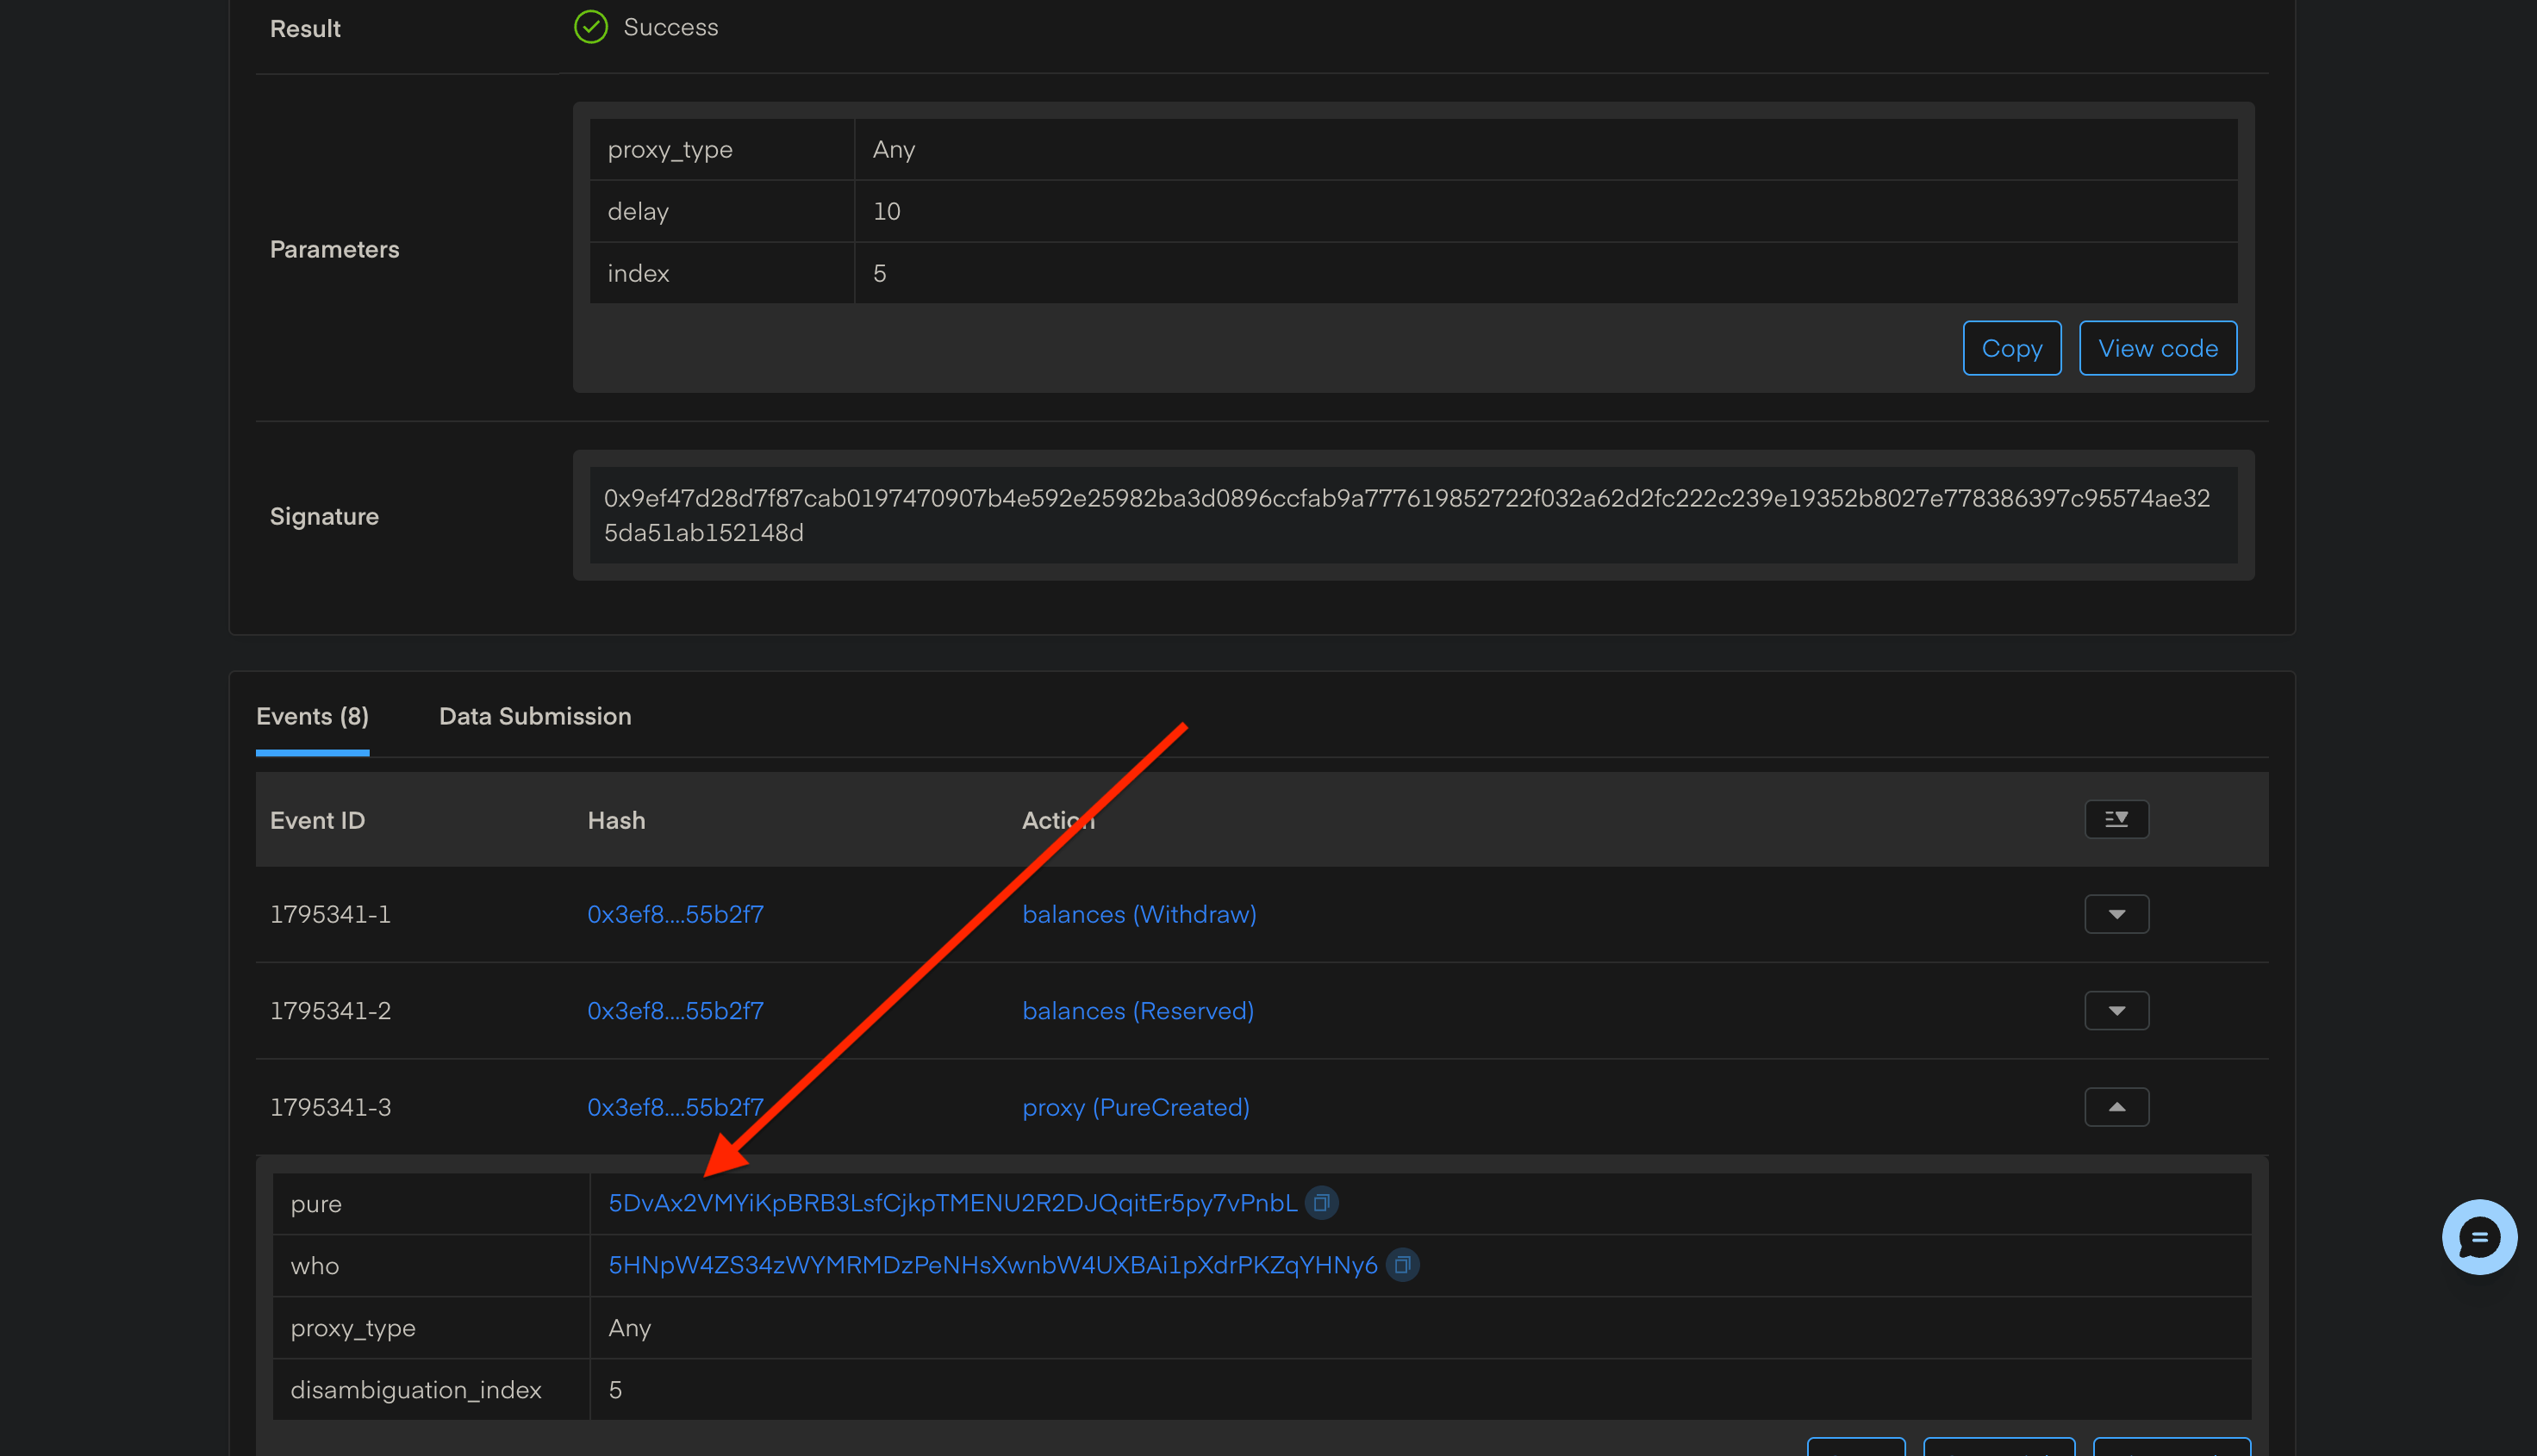Open the pure account 5DvAx2 link
The height and width of the screenshot is (1456, 2537).
pos(951,1203)
